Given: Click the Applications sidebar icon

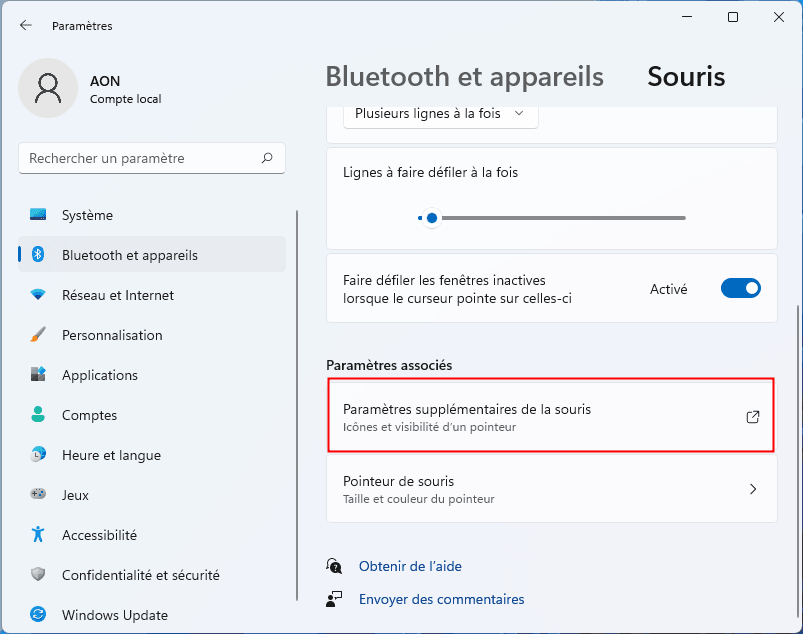Looking at the screenshot, I should (38, 375).
